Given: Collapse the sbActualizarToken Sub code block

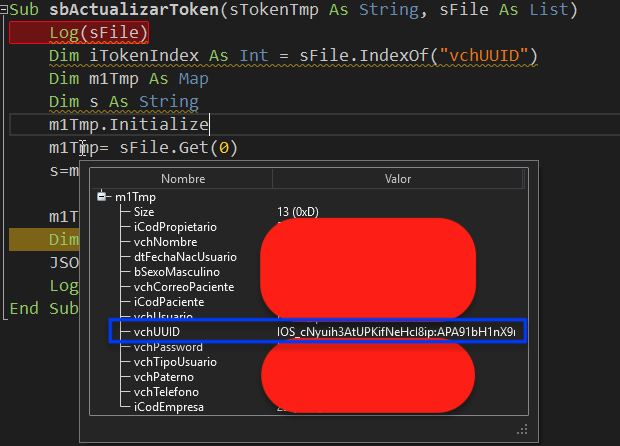Looking at the screenshot, I should (5, 10).
